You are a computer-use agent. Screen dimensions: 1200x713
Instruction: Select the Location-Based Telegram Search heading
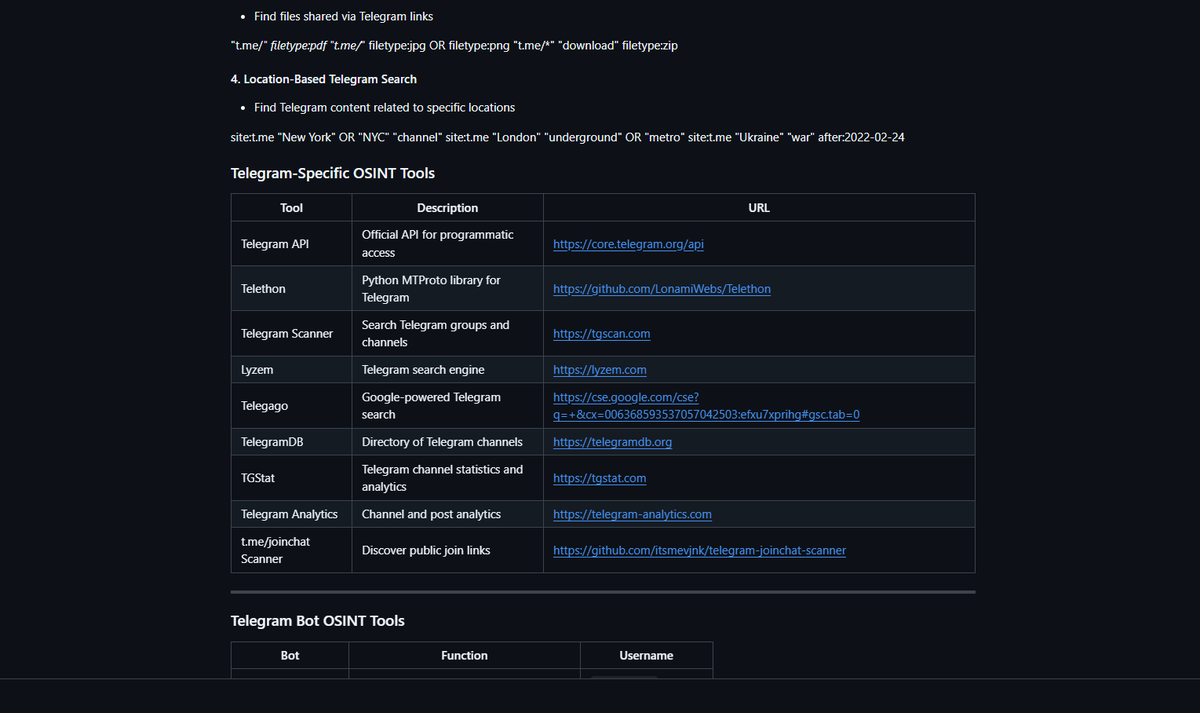(322, 78)
